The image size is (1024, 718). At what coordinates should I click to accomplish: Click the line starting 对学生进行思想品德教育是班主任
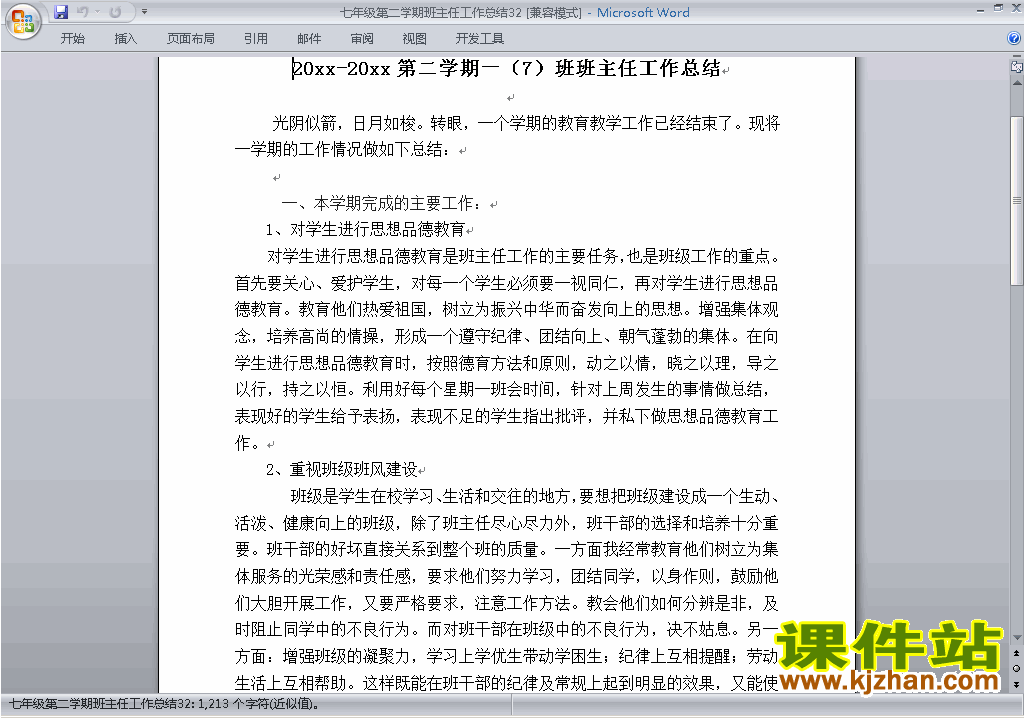coord(523,256)
